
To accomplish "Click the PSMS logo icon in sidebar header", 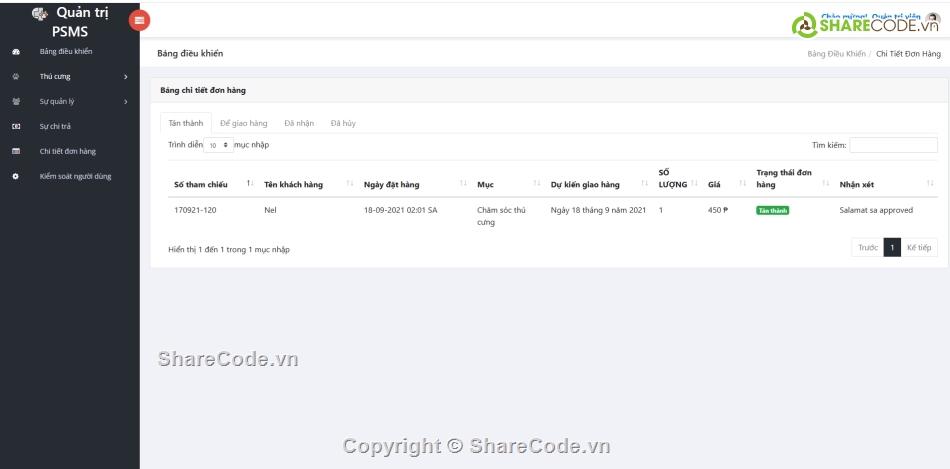I will click(40, 14).
